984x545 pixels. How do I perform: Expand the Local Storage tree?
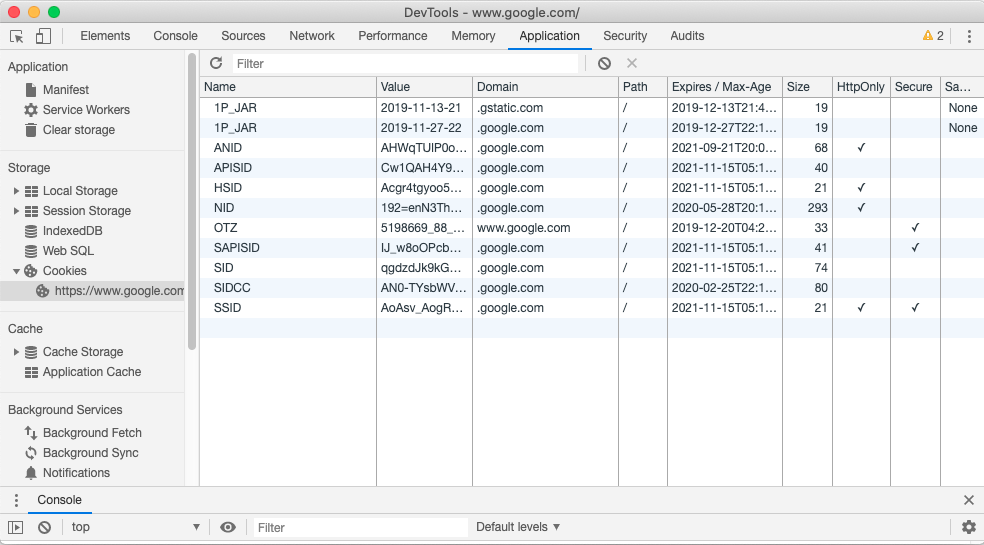[x=16, y=191]
